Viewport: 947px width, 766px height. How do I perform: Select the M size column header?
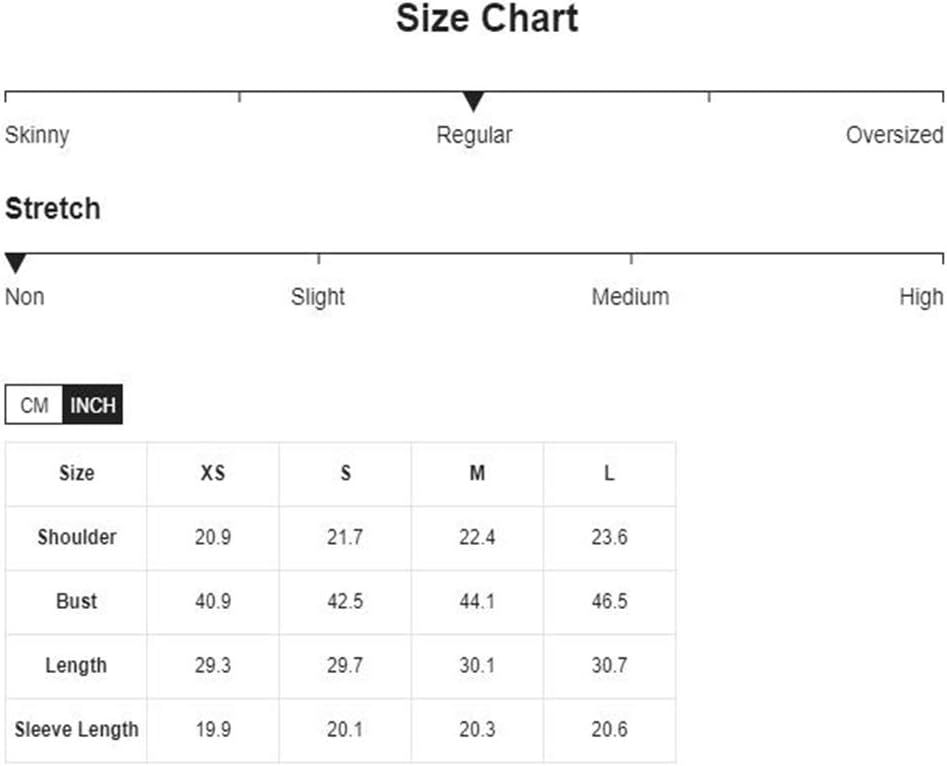pos(477,473)
